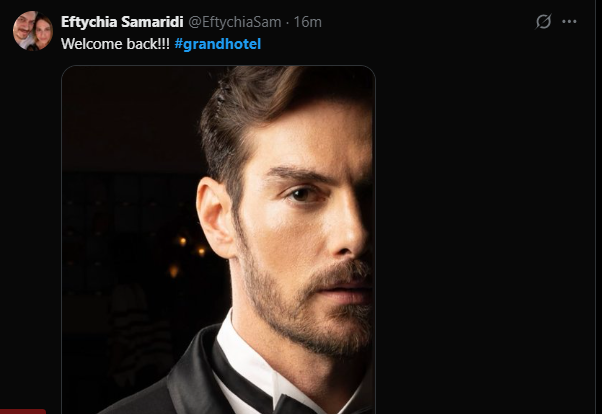Screen dimensions: 602x414
Task: Open the three-dot More options menu
Action: click(x=570, y=21)
